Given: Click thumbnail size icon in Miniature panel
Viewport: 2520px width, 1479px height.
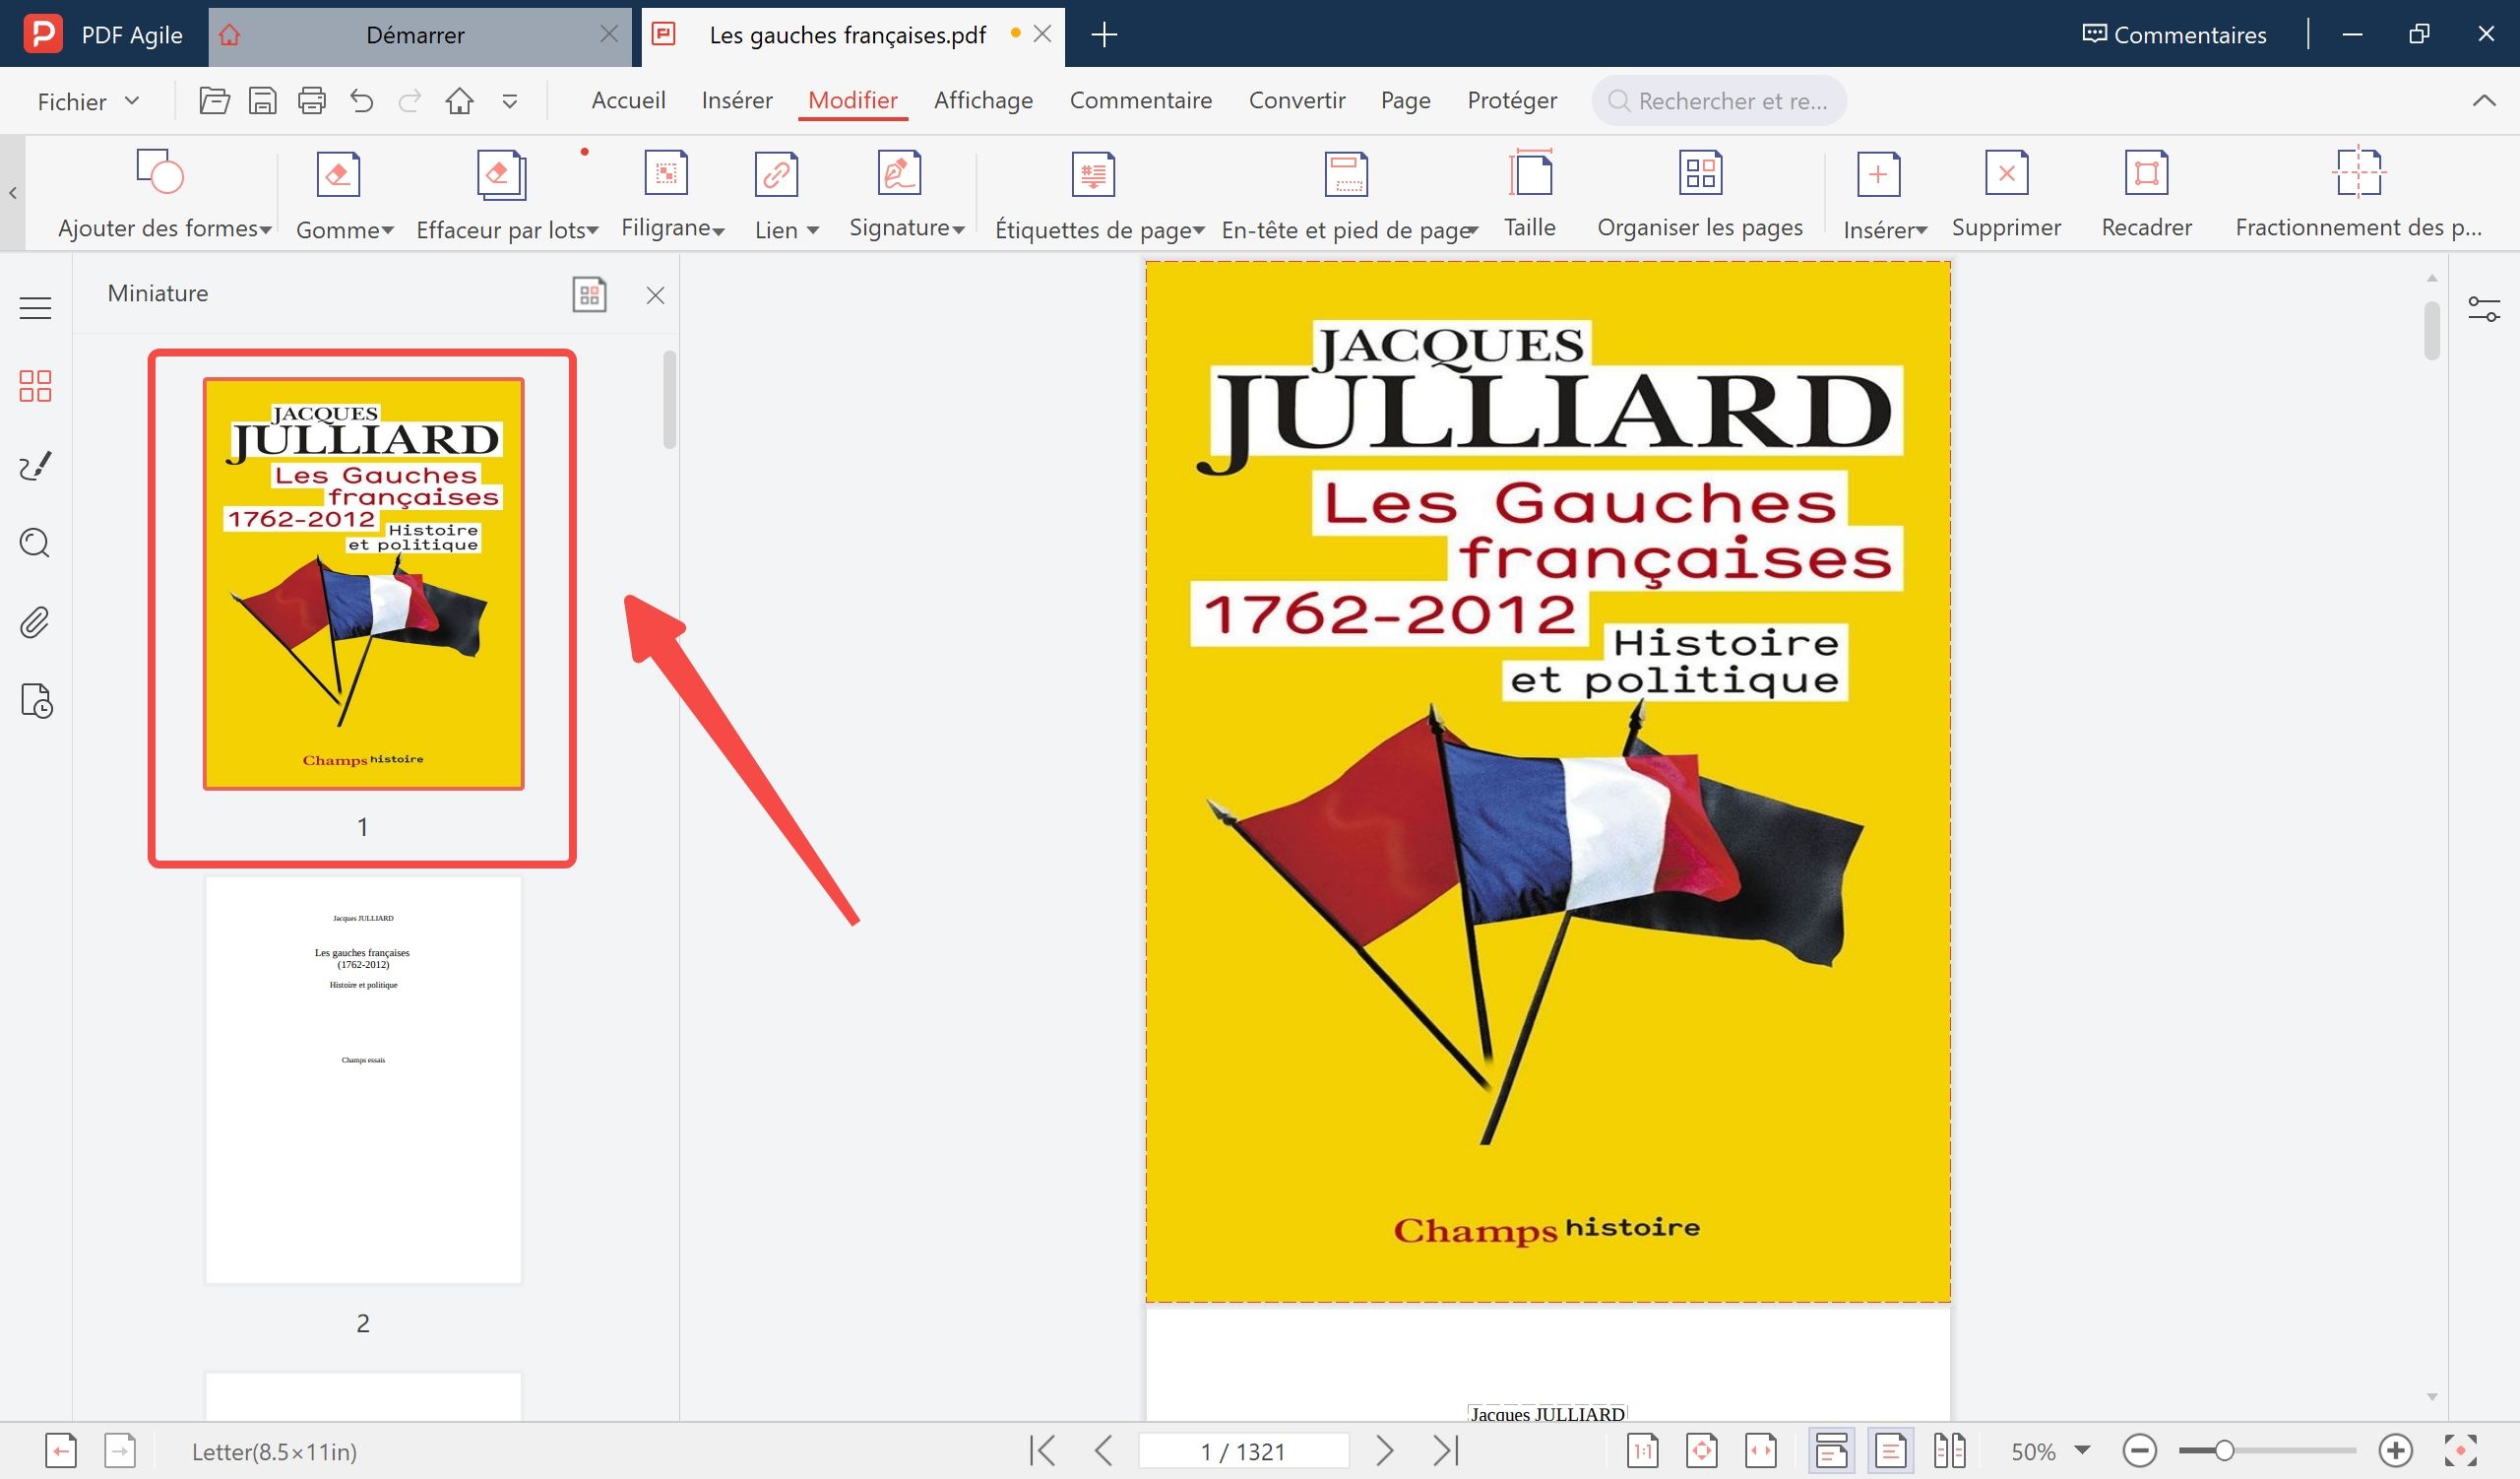Looking at the screenshot, I should pyautogui.click(x=589, y=295).
